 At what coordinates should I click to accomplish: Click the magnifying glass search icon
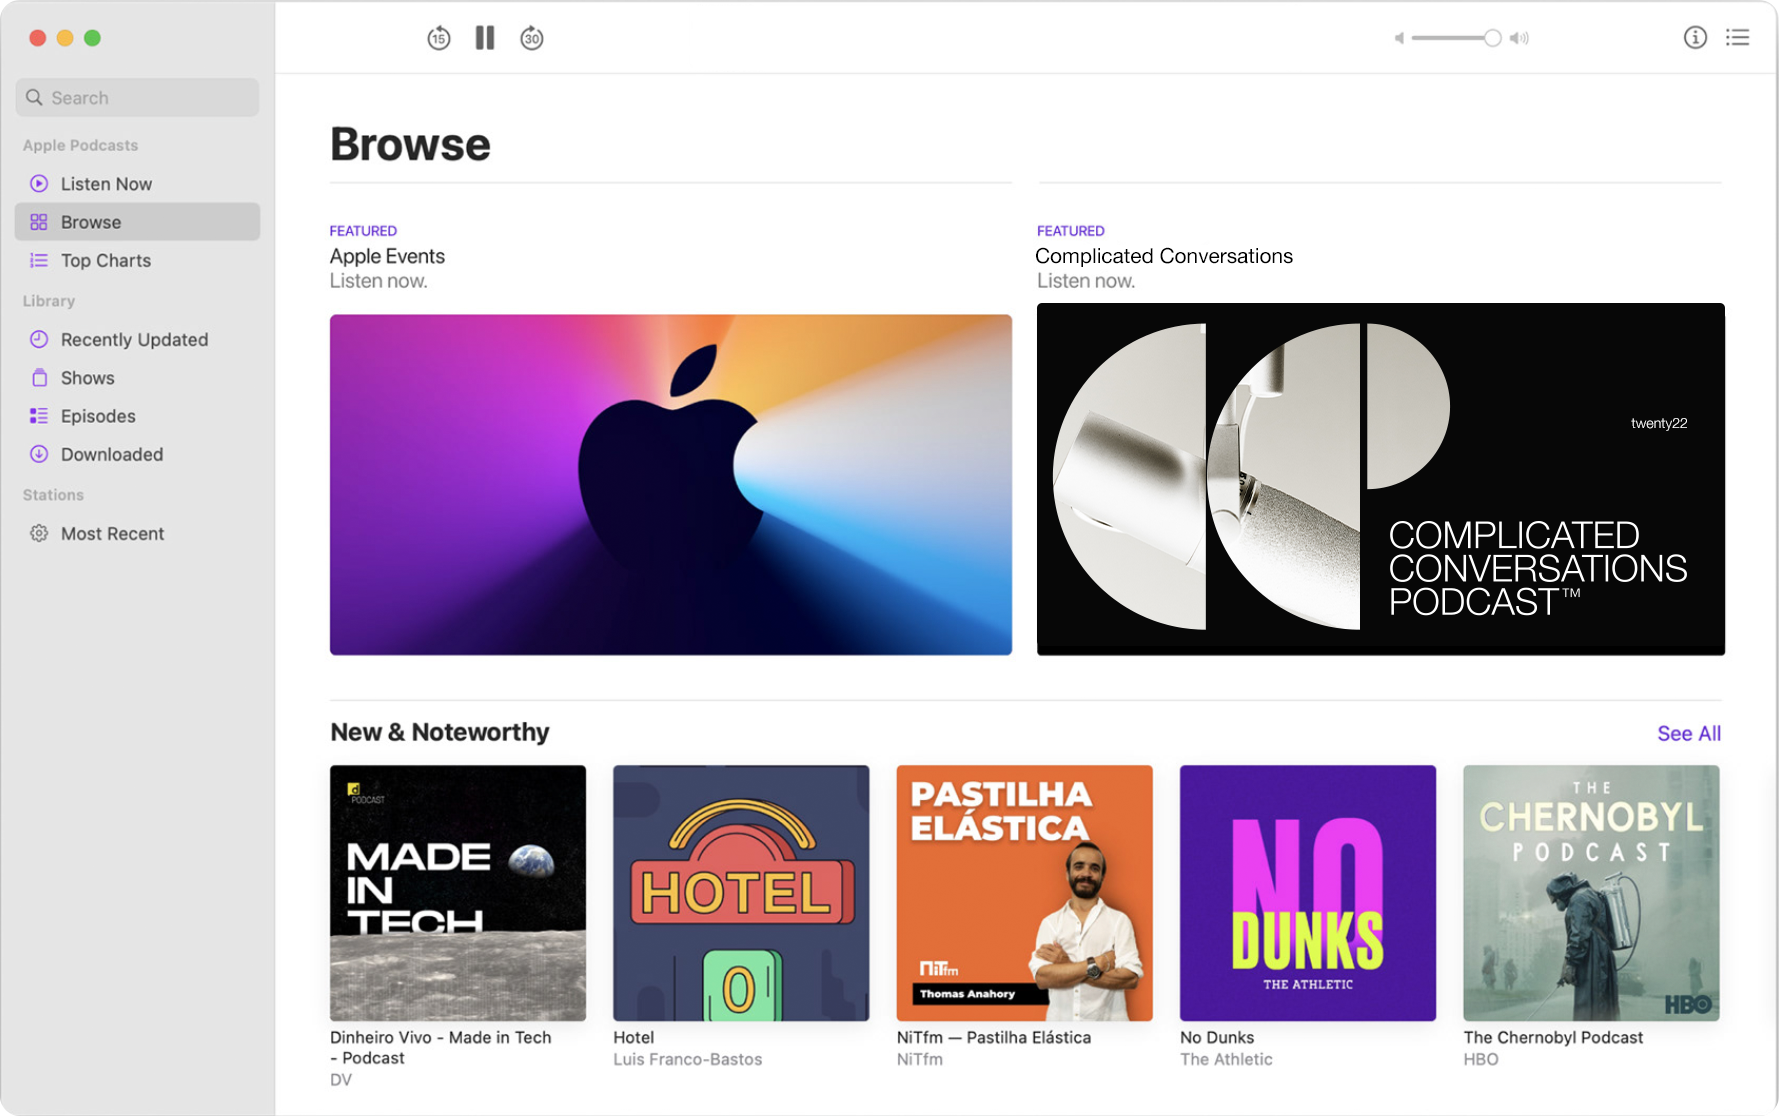[x=34, y=97]
